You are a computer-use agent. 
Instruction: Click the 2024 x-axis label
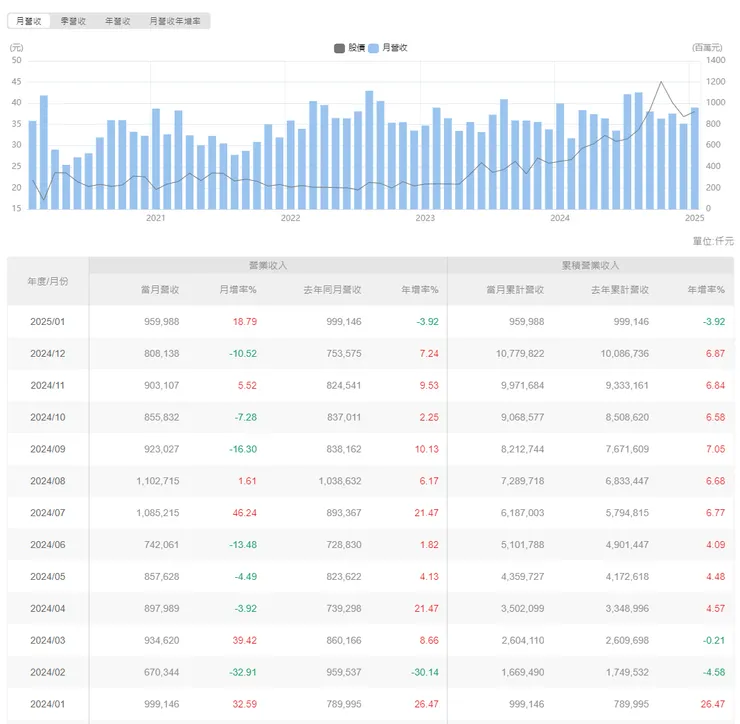tap(560, 218)
